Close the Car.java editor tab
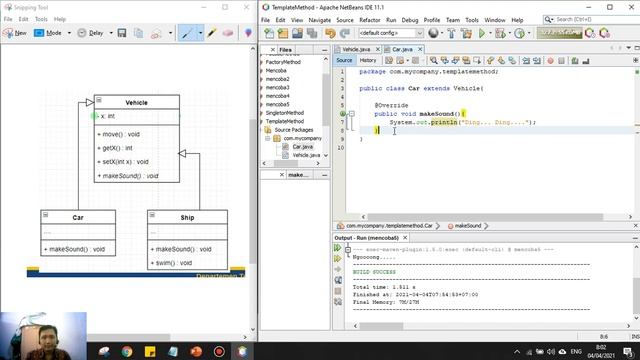This screenshot has width=640, height=360. pyautogui.click(x=420, y=49)
